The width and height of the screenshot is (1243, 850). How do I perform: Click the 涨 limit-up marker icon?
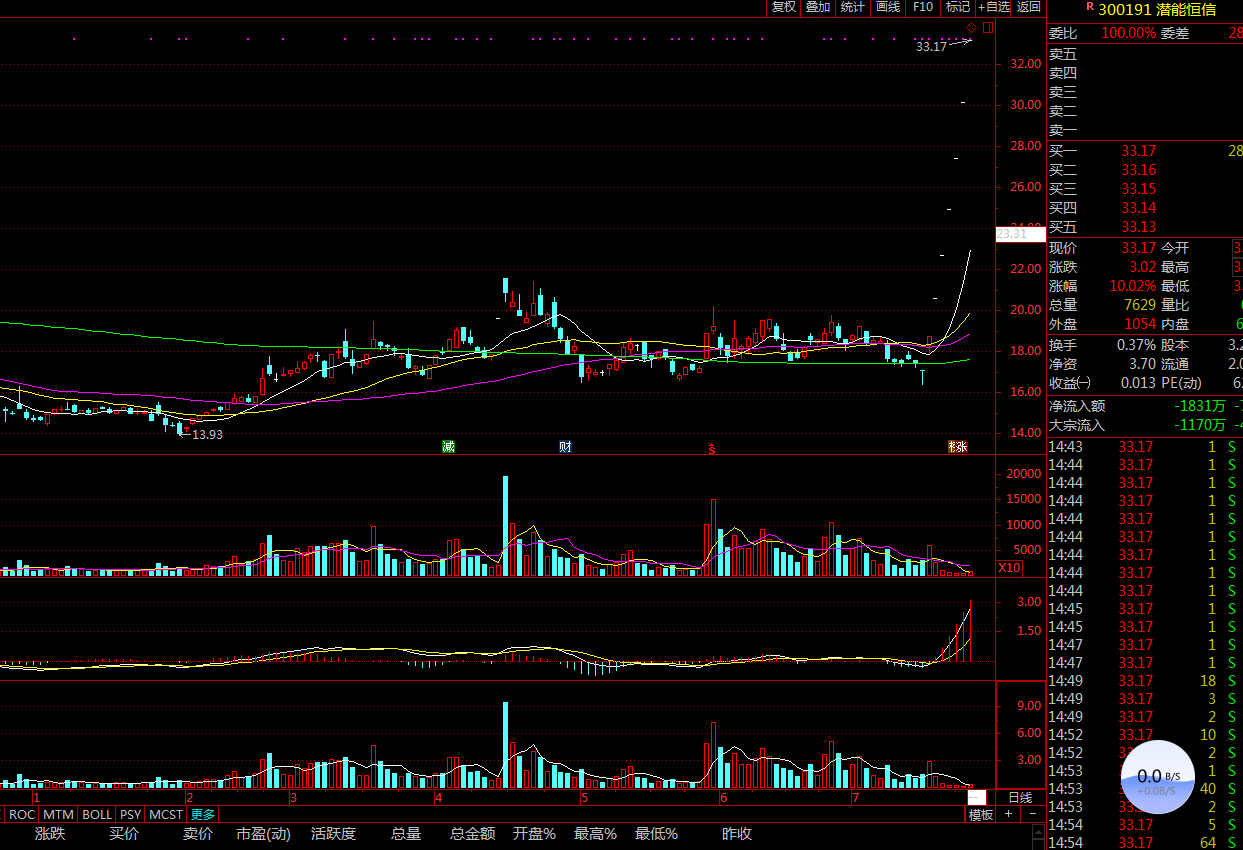coord(958,446)
